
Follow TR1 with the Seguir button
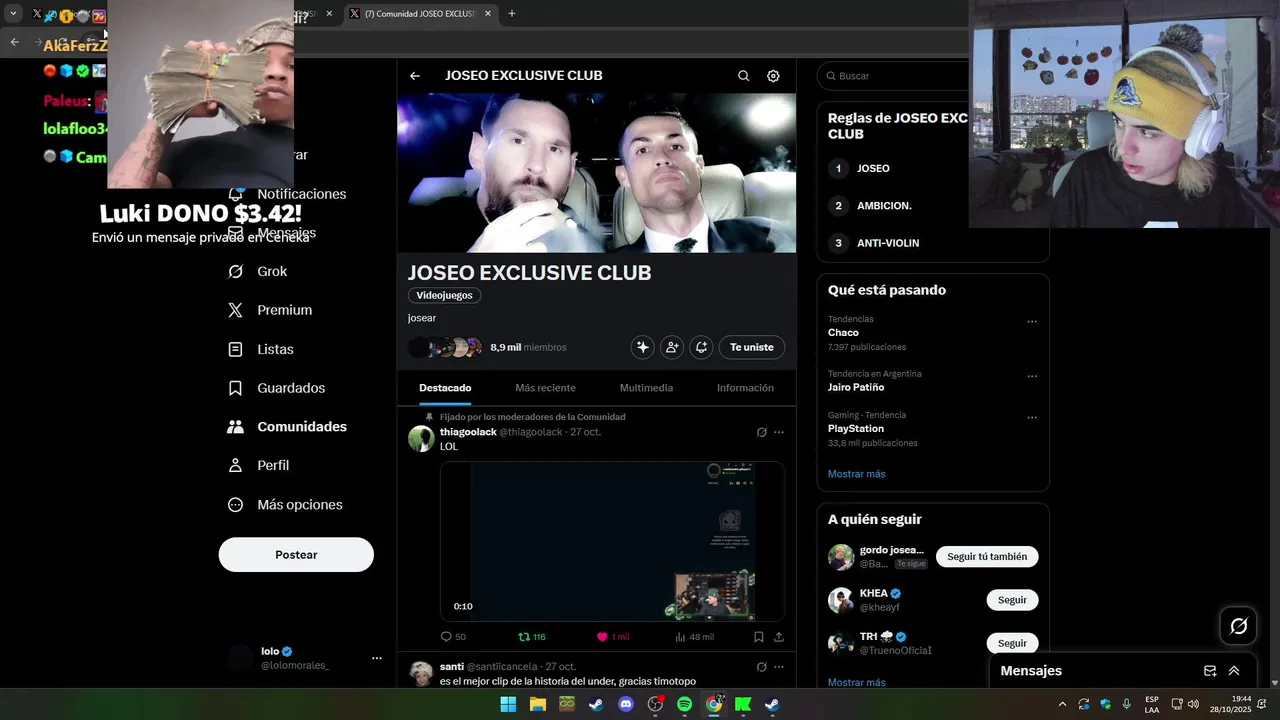pyautogui.click(x=1012, y=643)
